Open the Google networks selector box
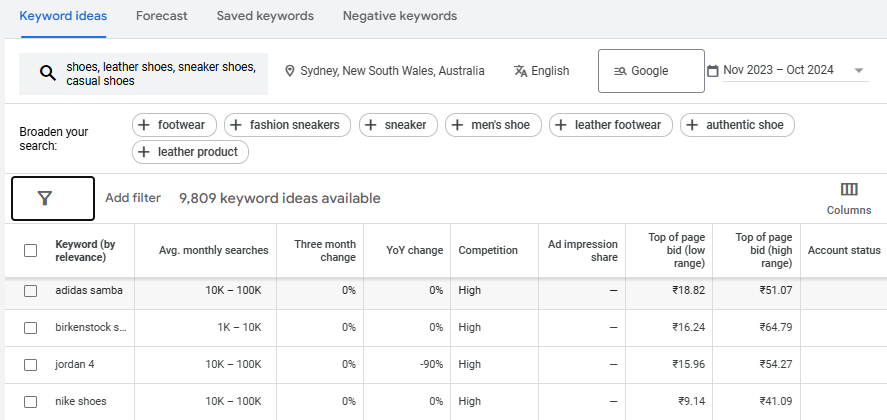 (651, 71)
